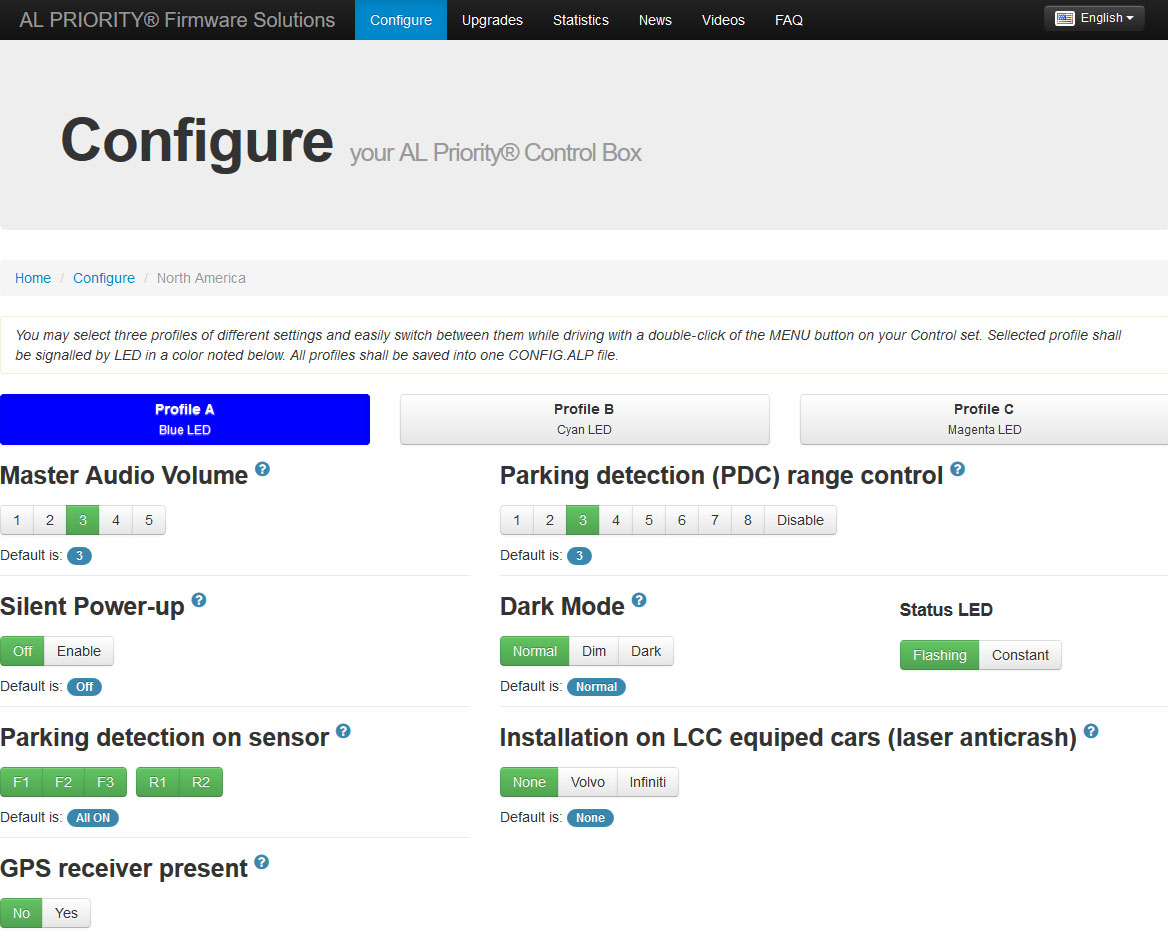Go to the Statistics page
Screen dimensions: 1168x940
click(580, 20)
